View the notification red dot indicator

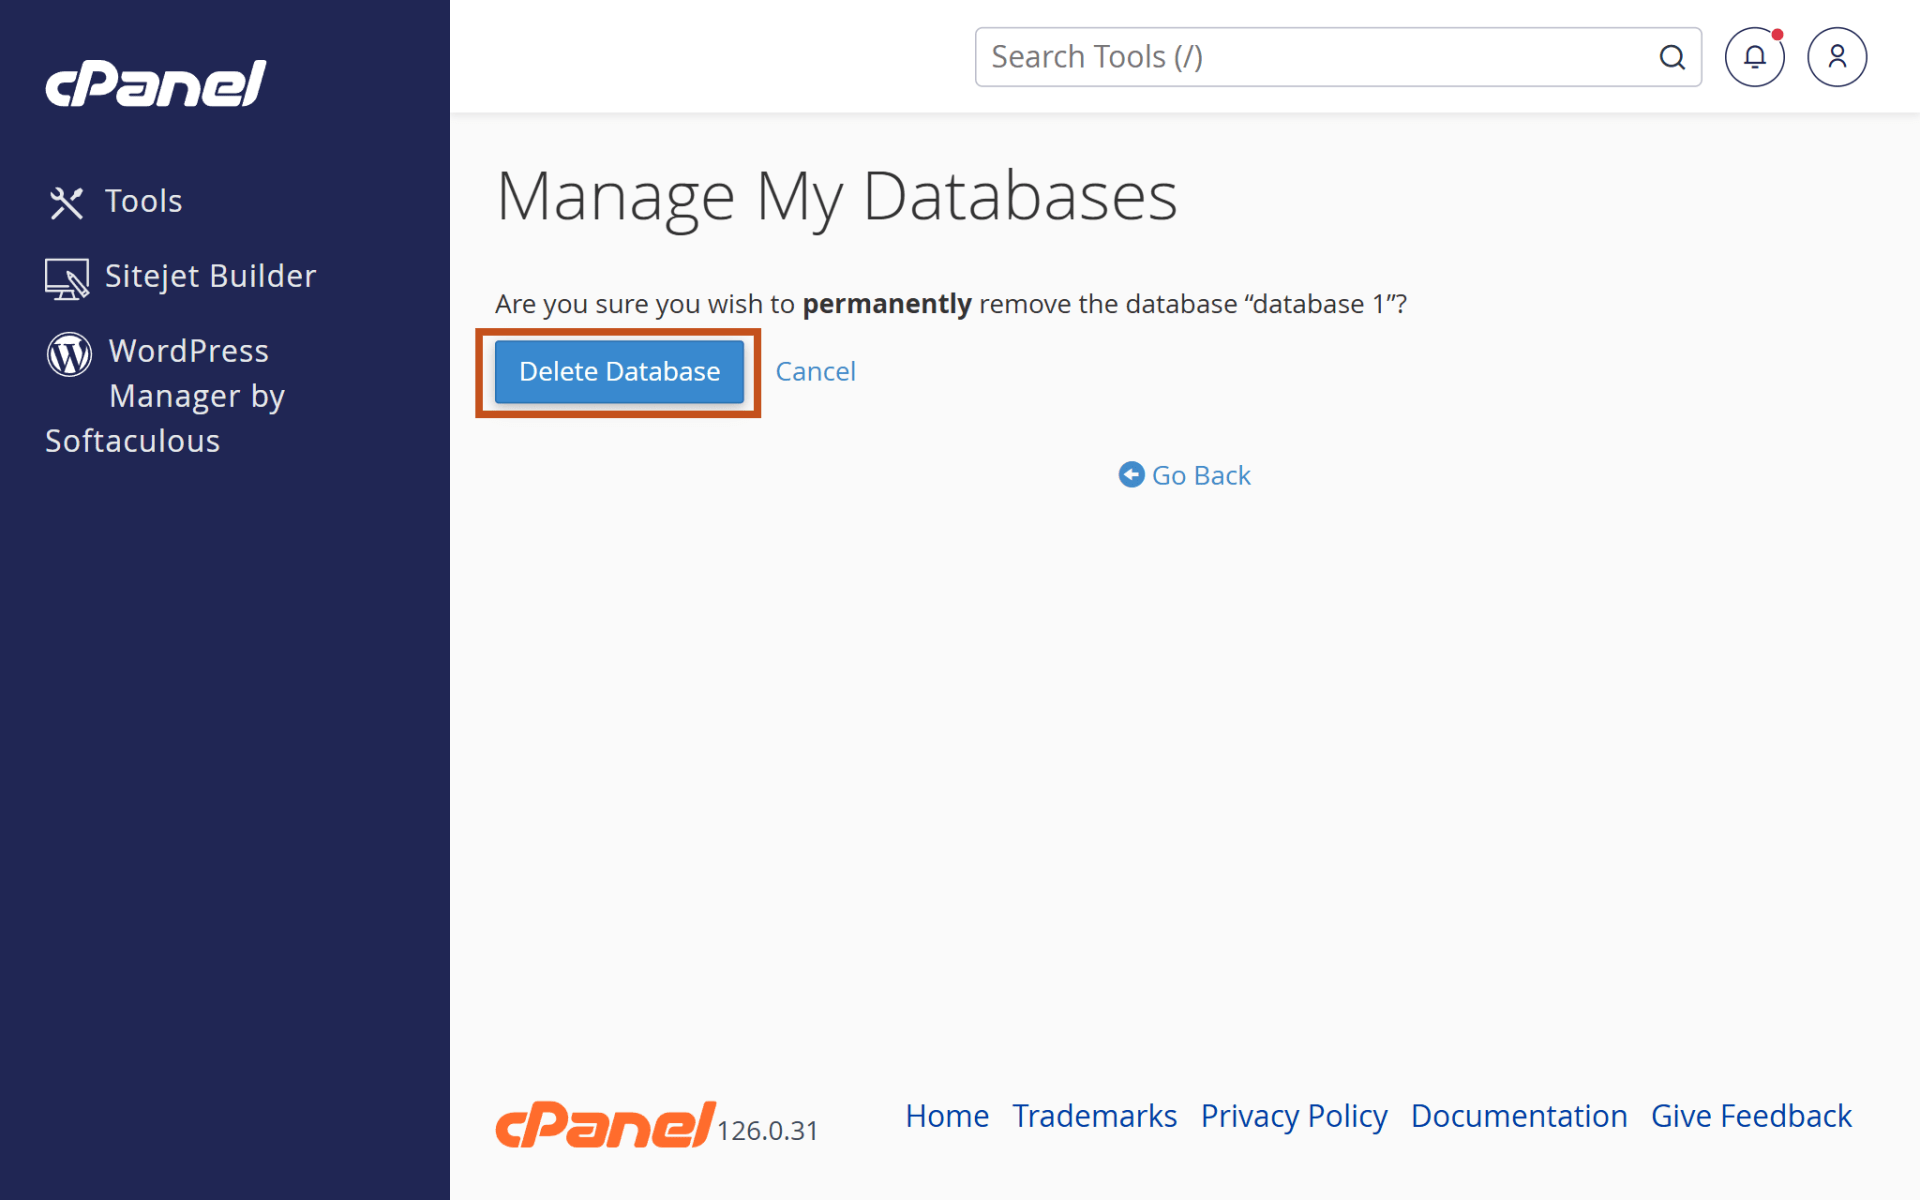tap(1777, 33)
